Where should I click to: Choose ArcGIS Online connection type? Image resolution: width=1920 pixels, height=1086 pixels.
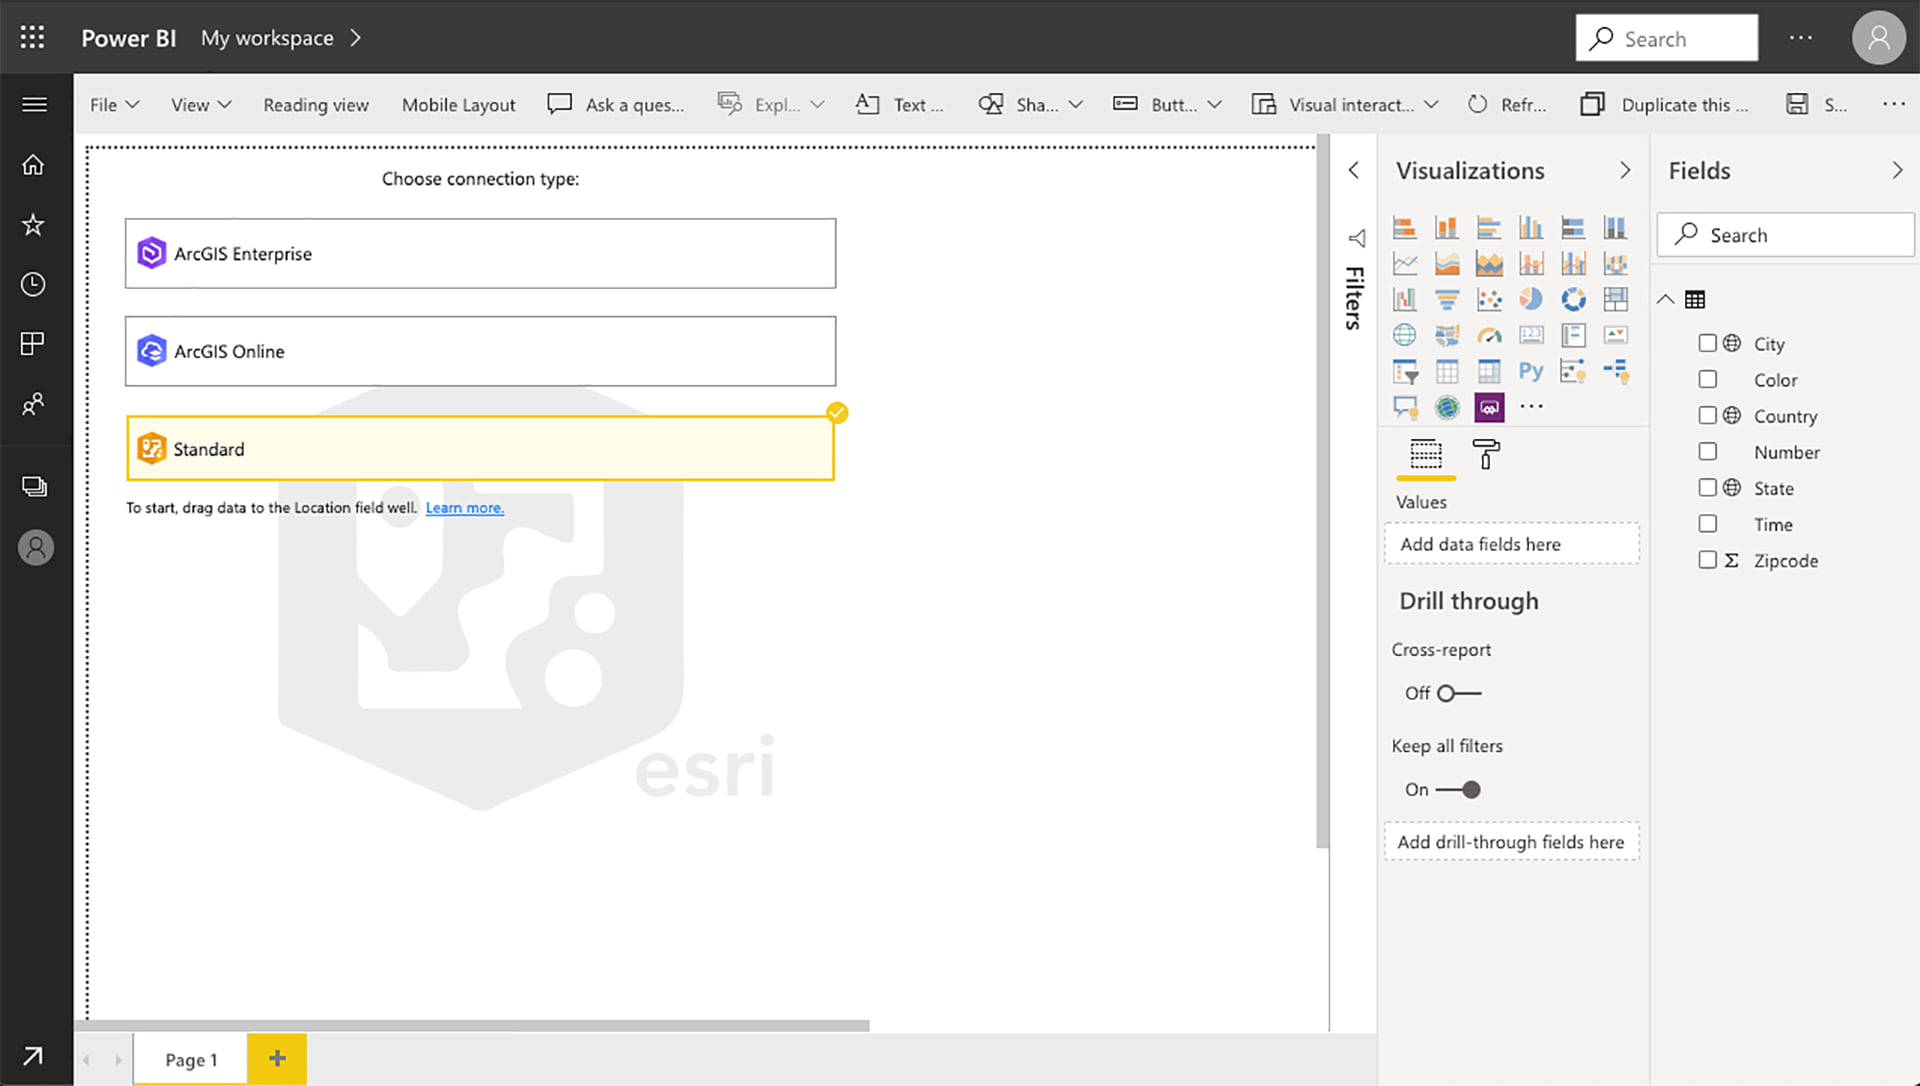coord(480,352)
